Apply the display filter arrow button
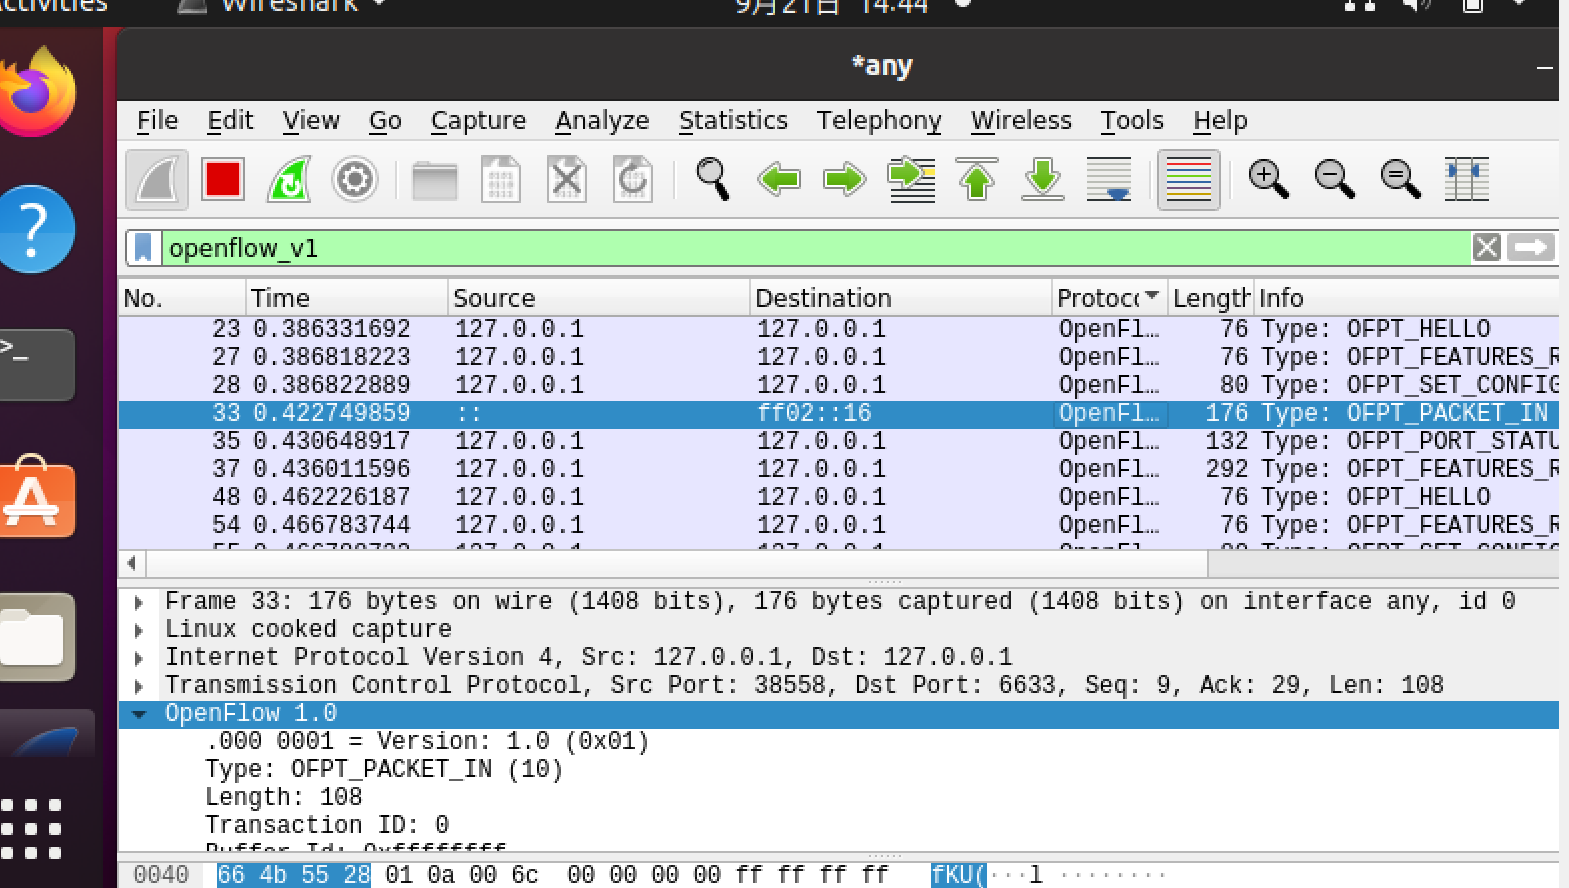 pyautogui.click(x=1531, y=247)
